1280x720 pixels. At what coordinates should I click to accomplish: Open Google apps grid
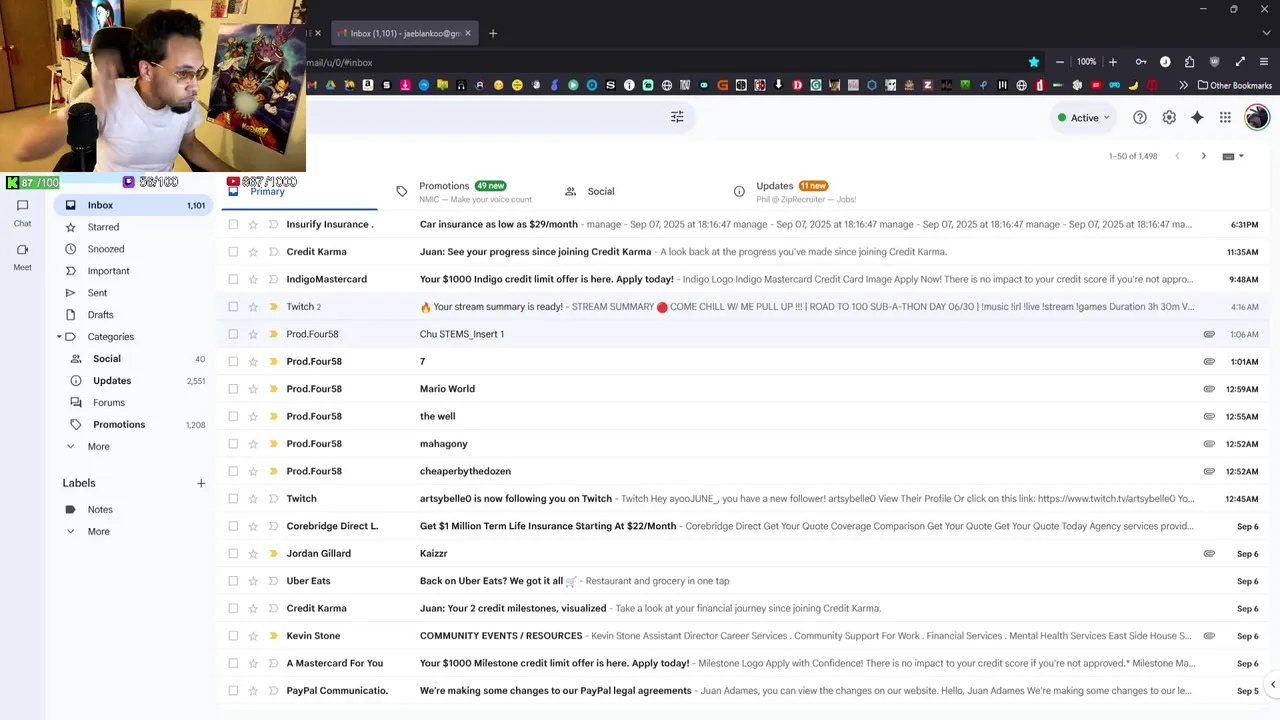point(1225,118)
